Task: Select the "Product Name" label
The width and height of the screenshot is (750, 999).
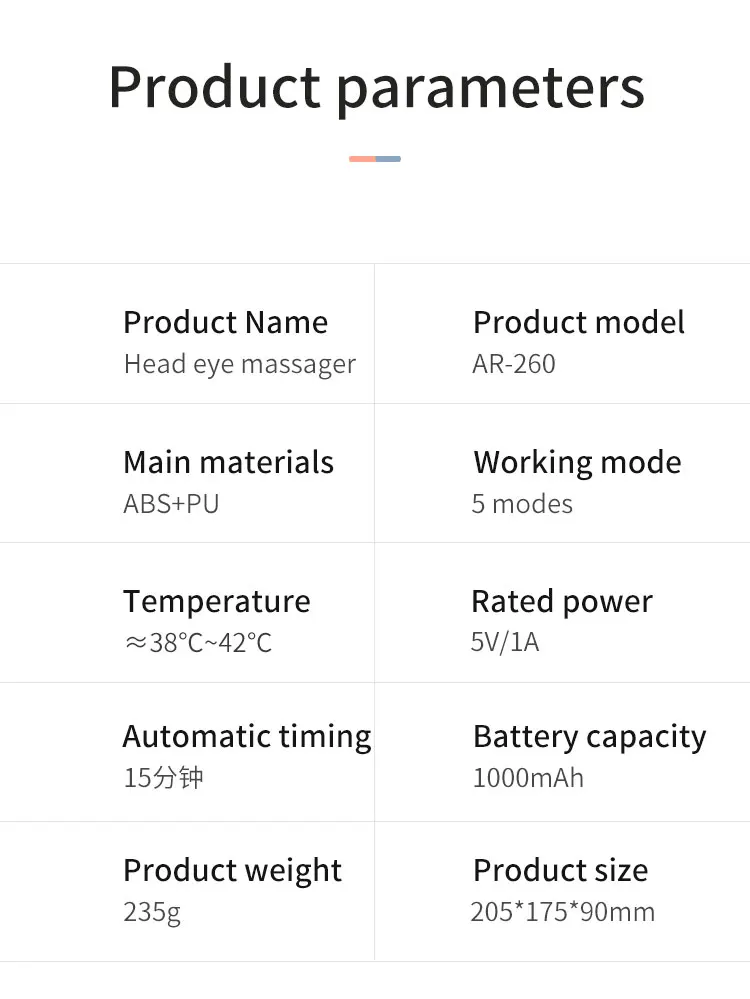Action: pyautogui.click(x=225, y=322)
